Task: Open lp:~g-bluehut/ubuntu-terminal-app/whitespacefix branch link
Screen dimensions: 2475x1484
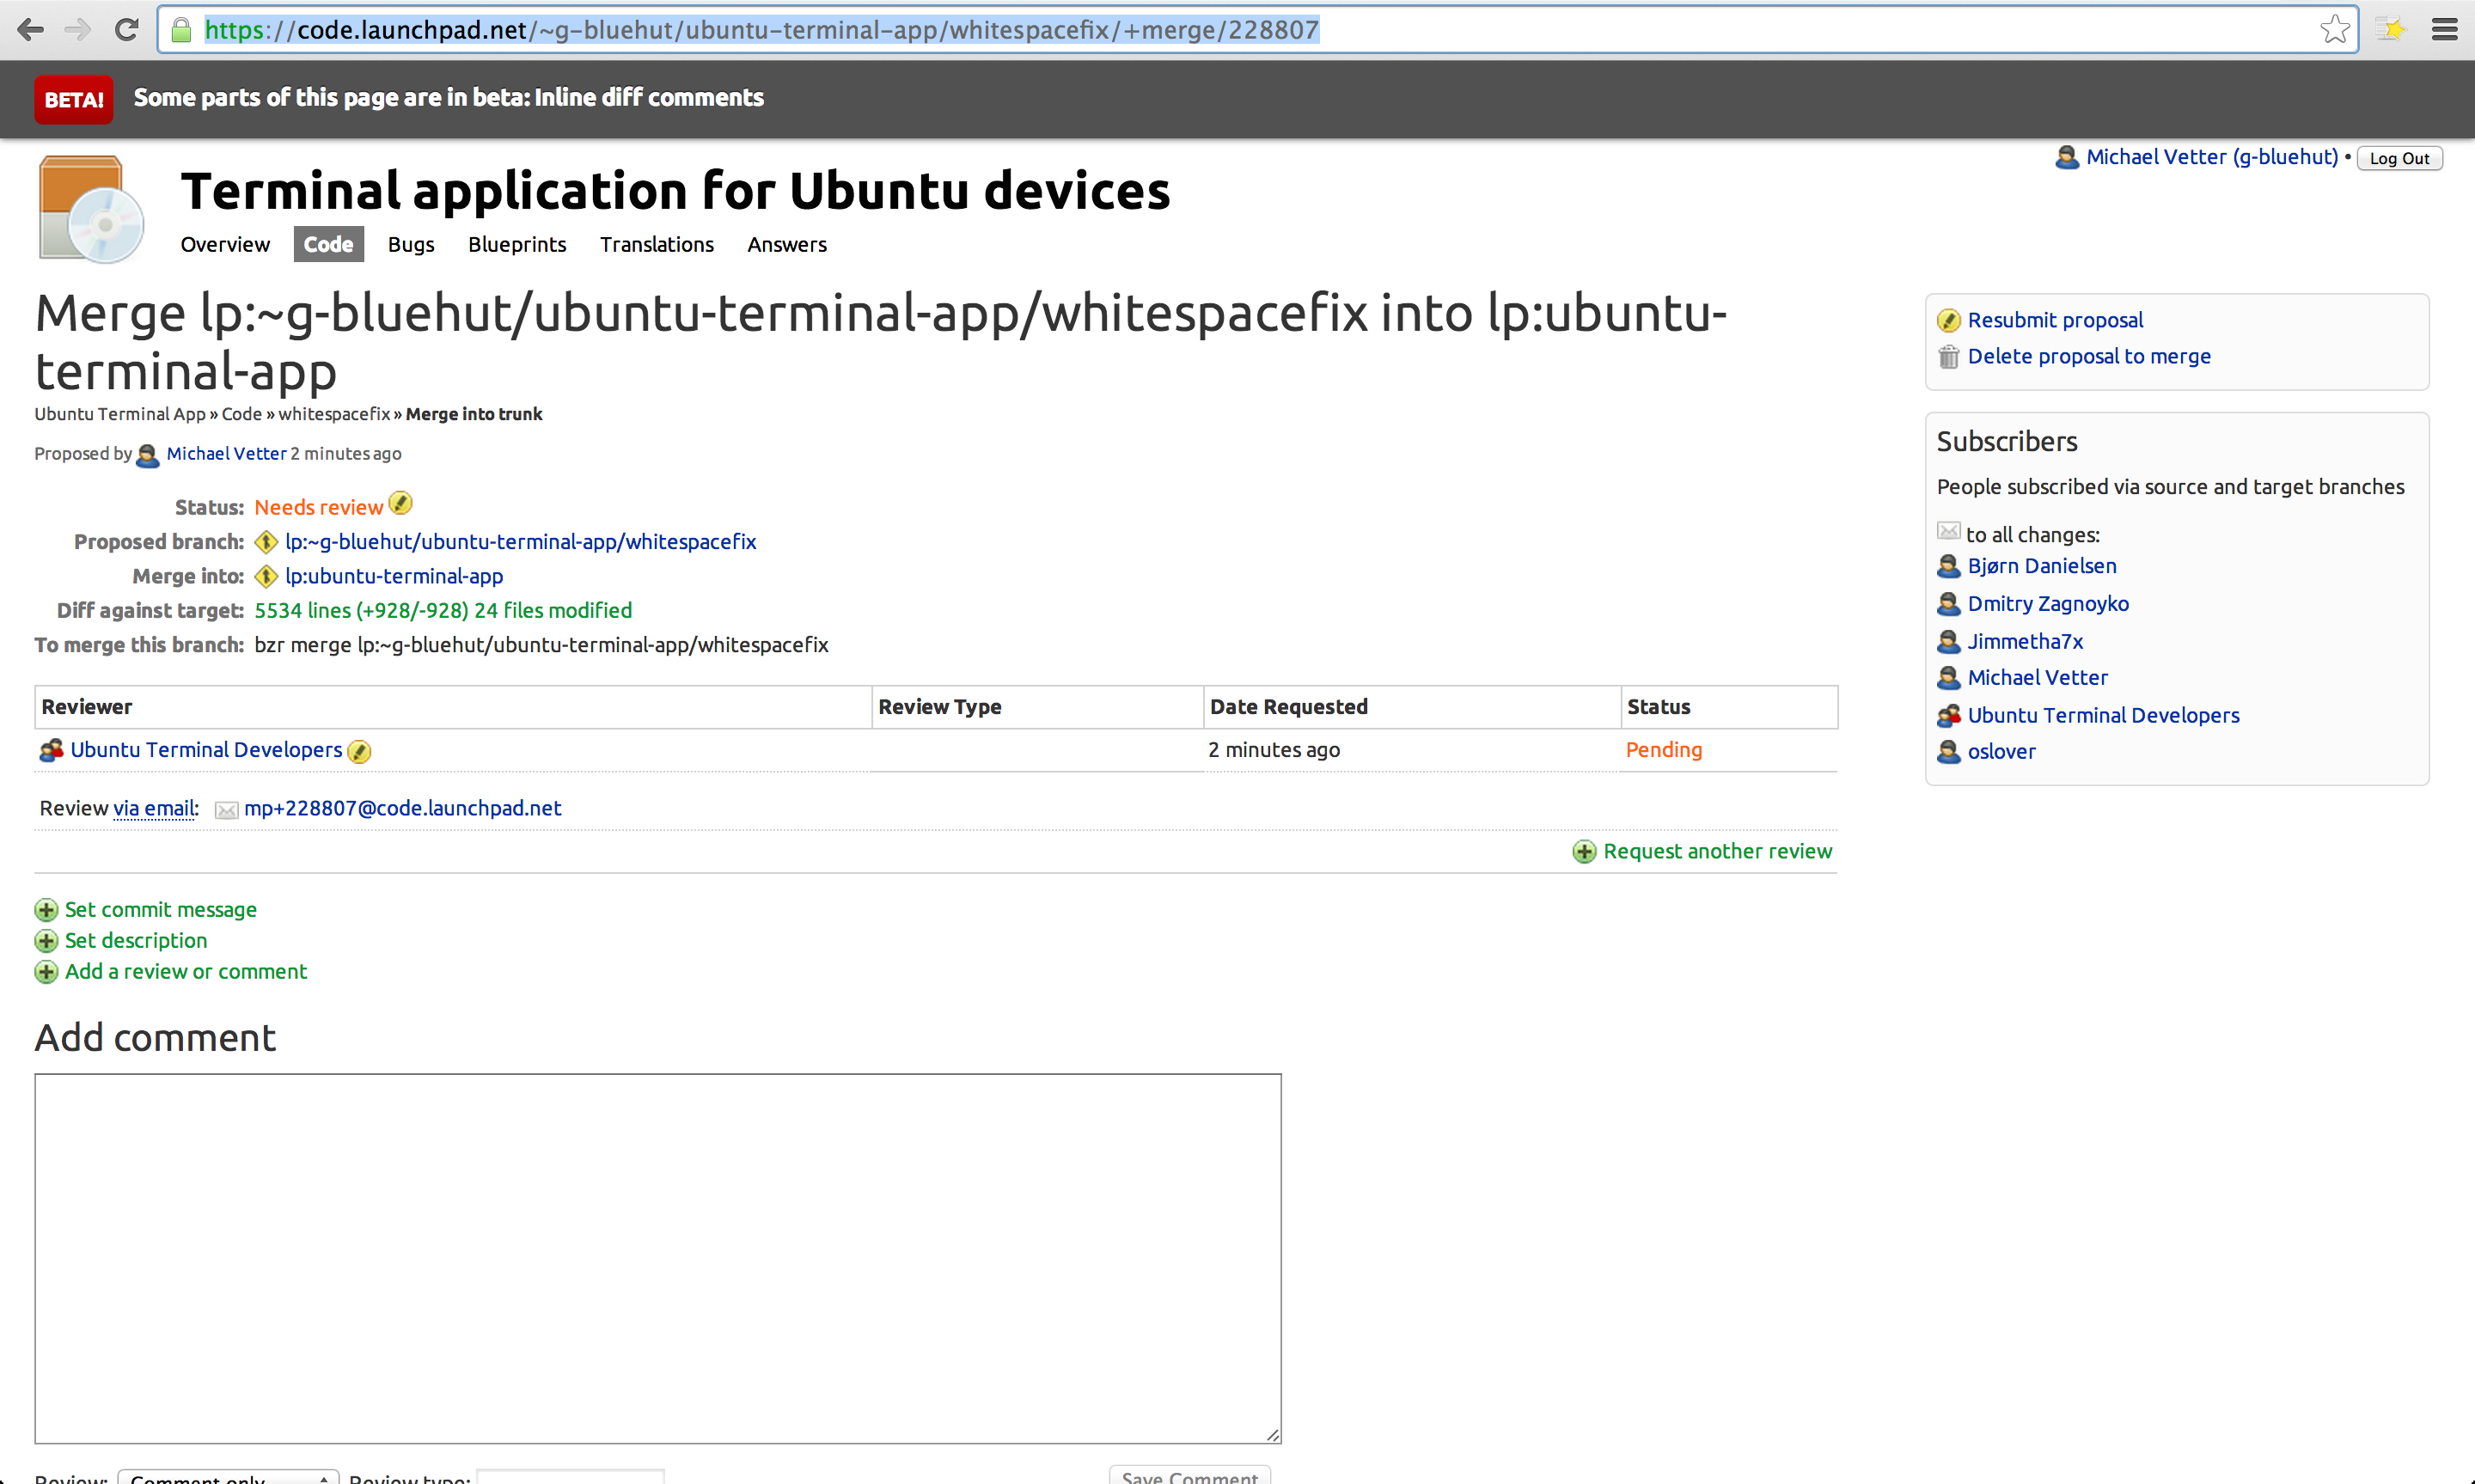Action: (x=521, y=542)
